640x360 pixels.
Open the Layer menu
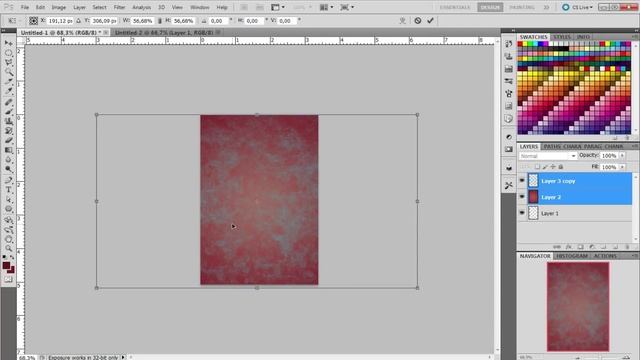[79, 7]
